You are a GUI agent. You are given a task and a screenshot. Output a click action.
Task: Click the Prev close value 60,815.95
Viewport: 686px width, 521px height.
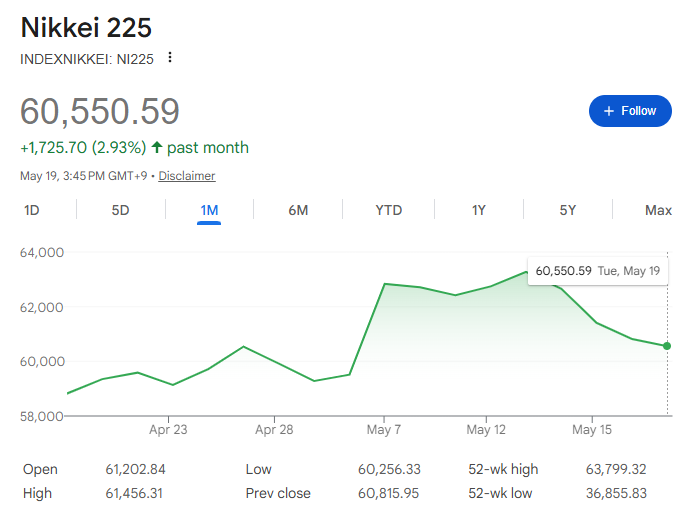click(x=388, y=493)
